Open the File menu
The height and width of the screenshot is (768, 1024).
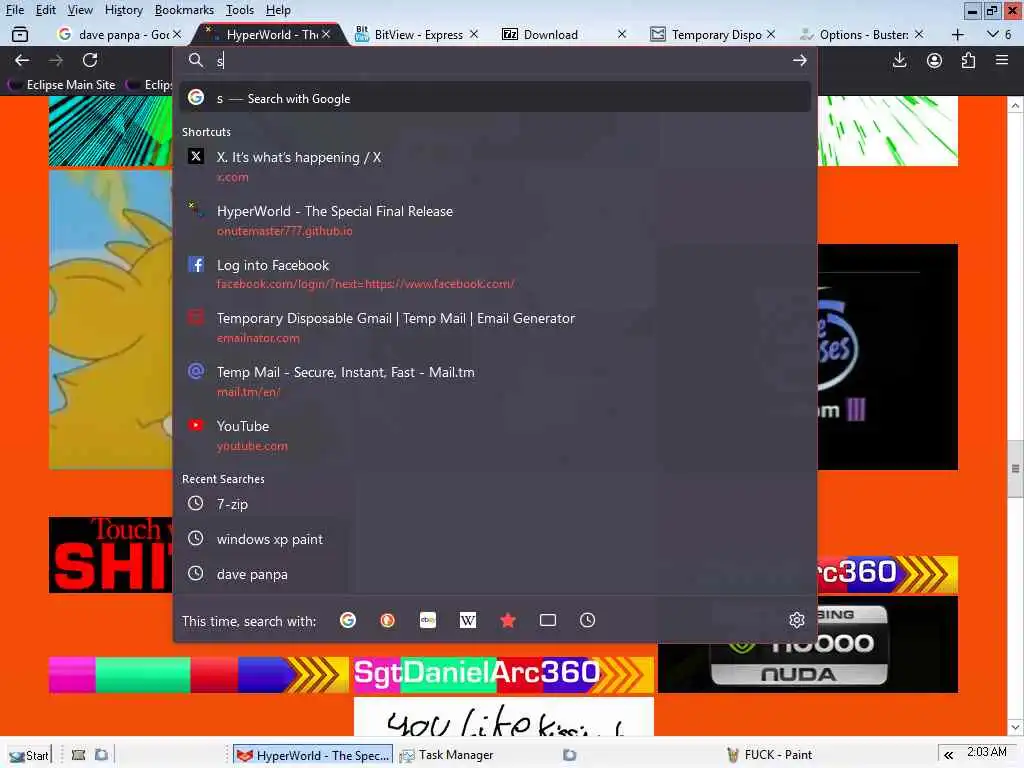click(14, 10)
